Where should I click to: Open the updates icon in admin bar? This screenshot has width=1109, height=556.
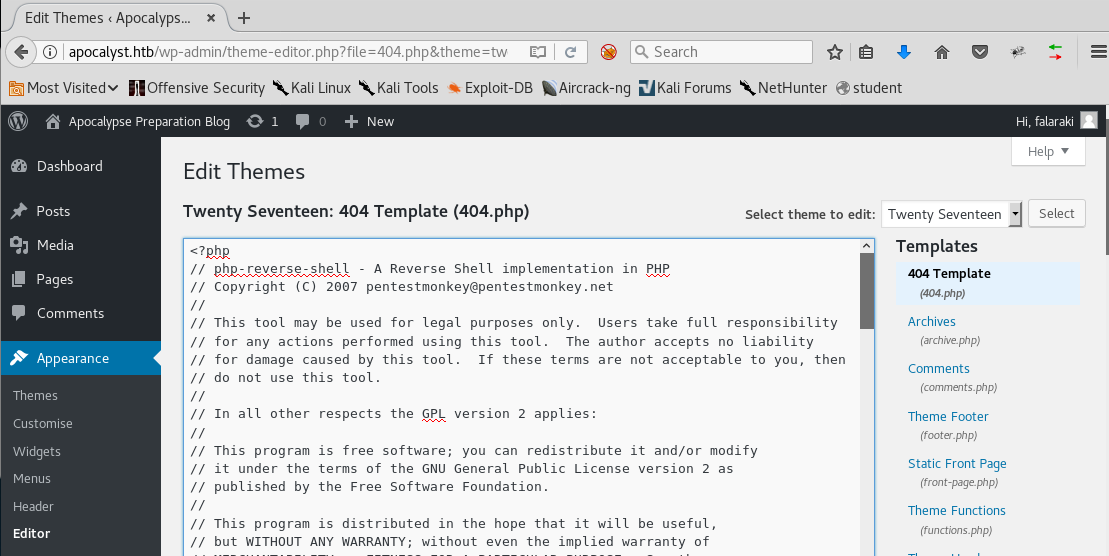(255, 121)
